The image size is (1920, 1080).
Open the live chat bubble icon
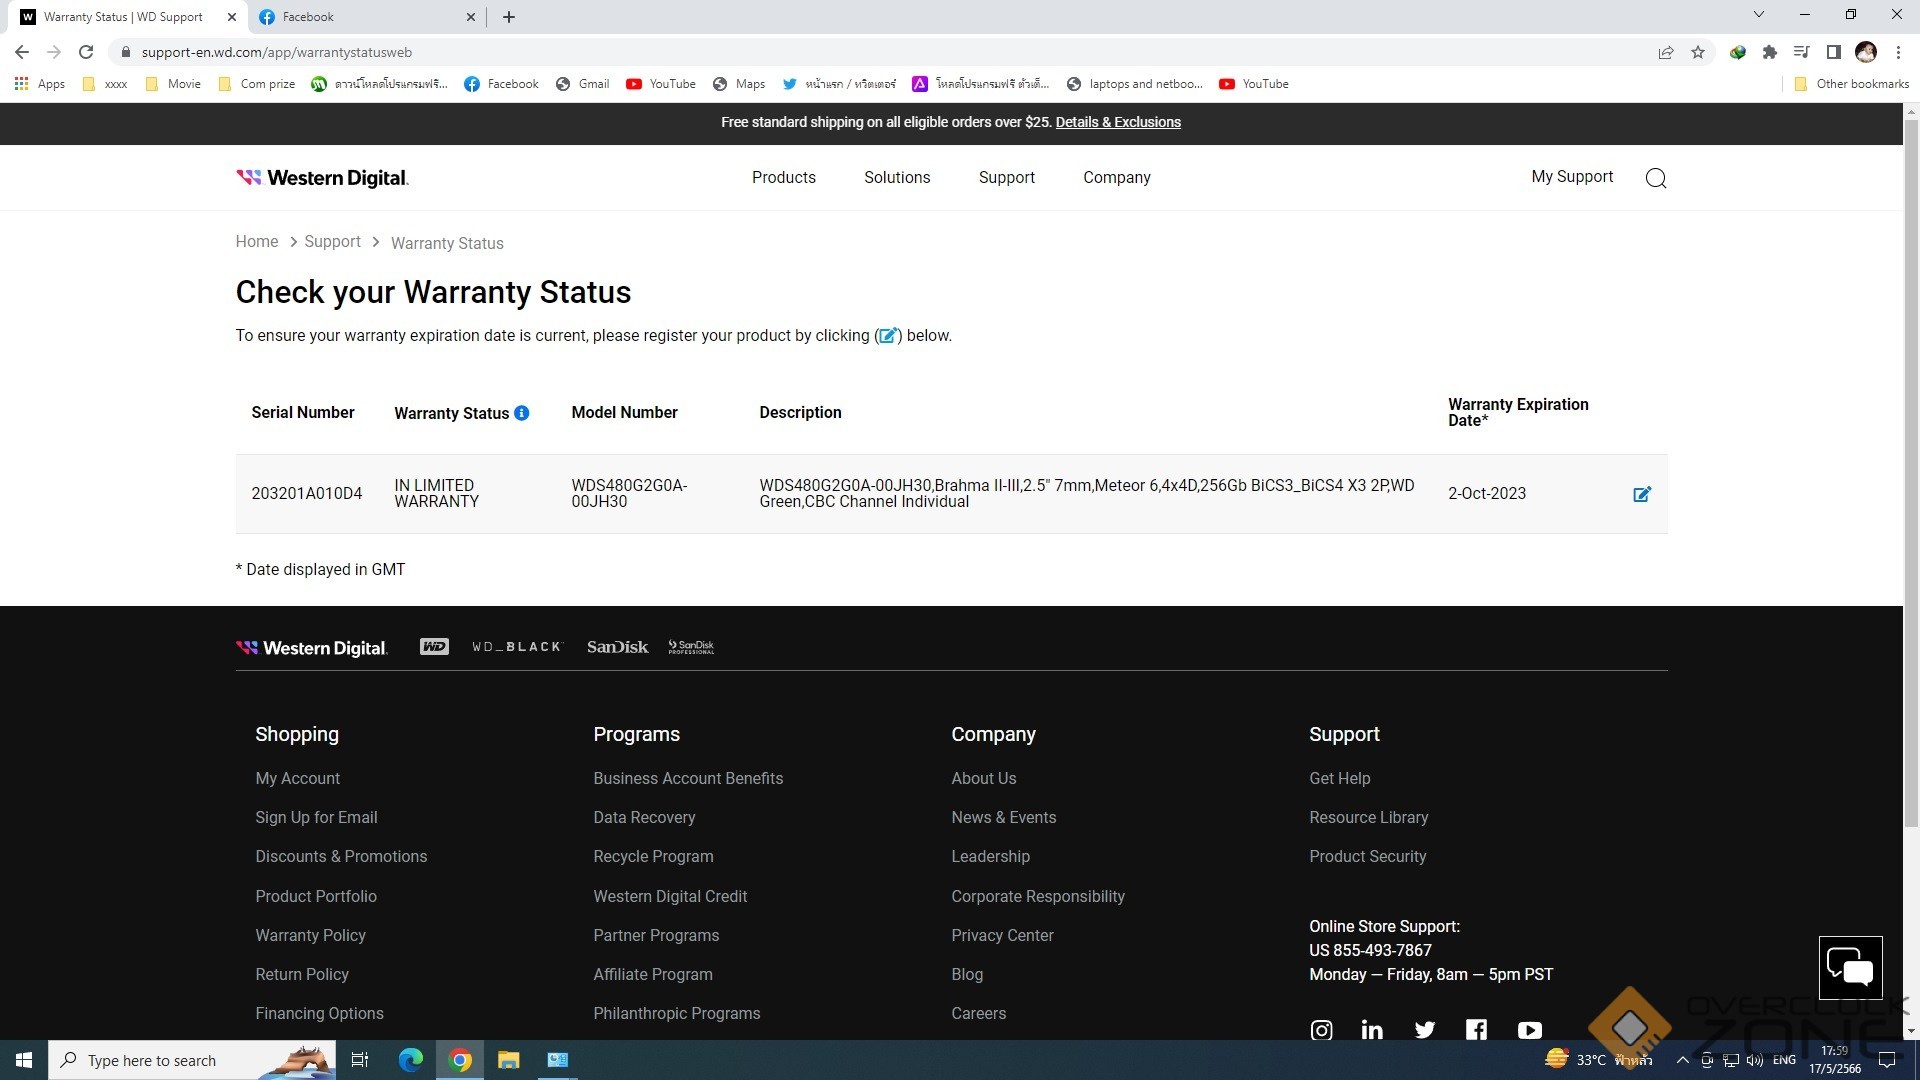pyautogui.click(x=1849, y=967)
